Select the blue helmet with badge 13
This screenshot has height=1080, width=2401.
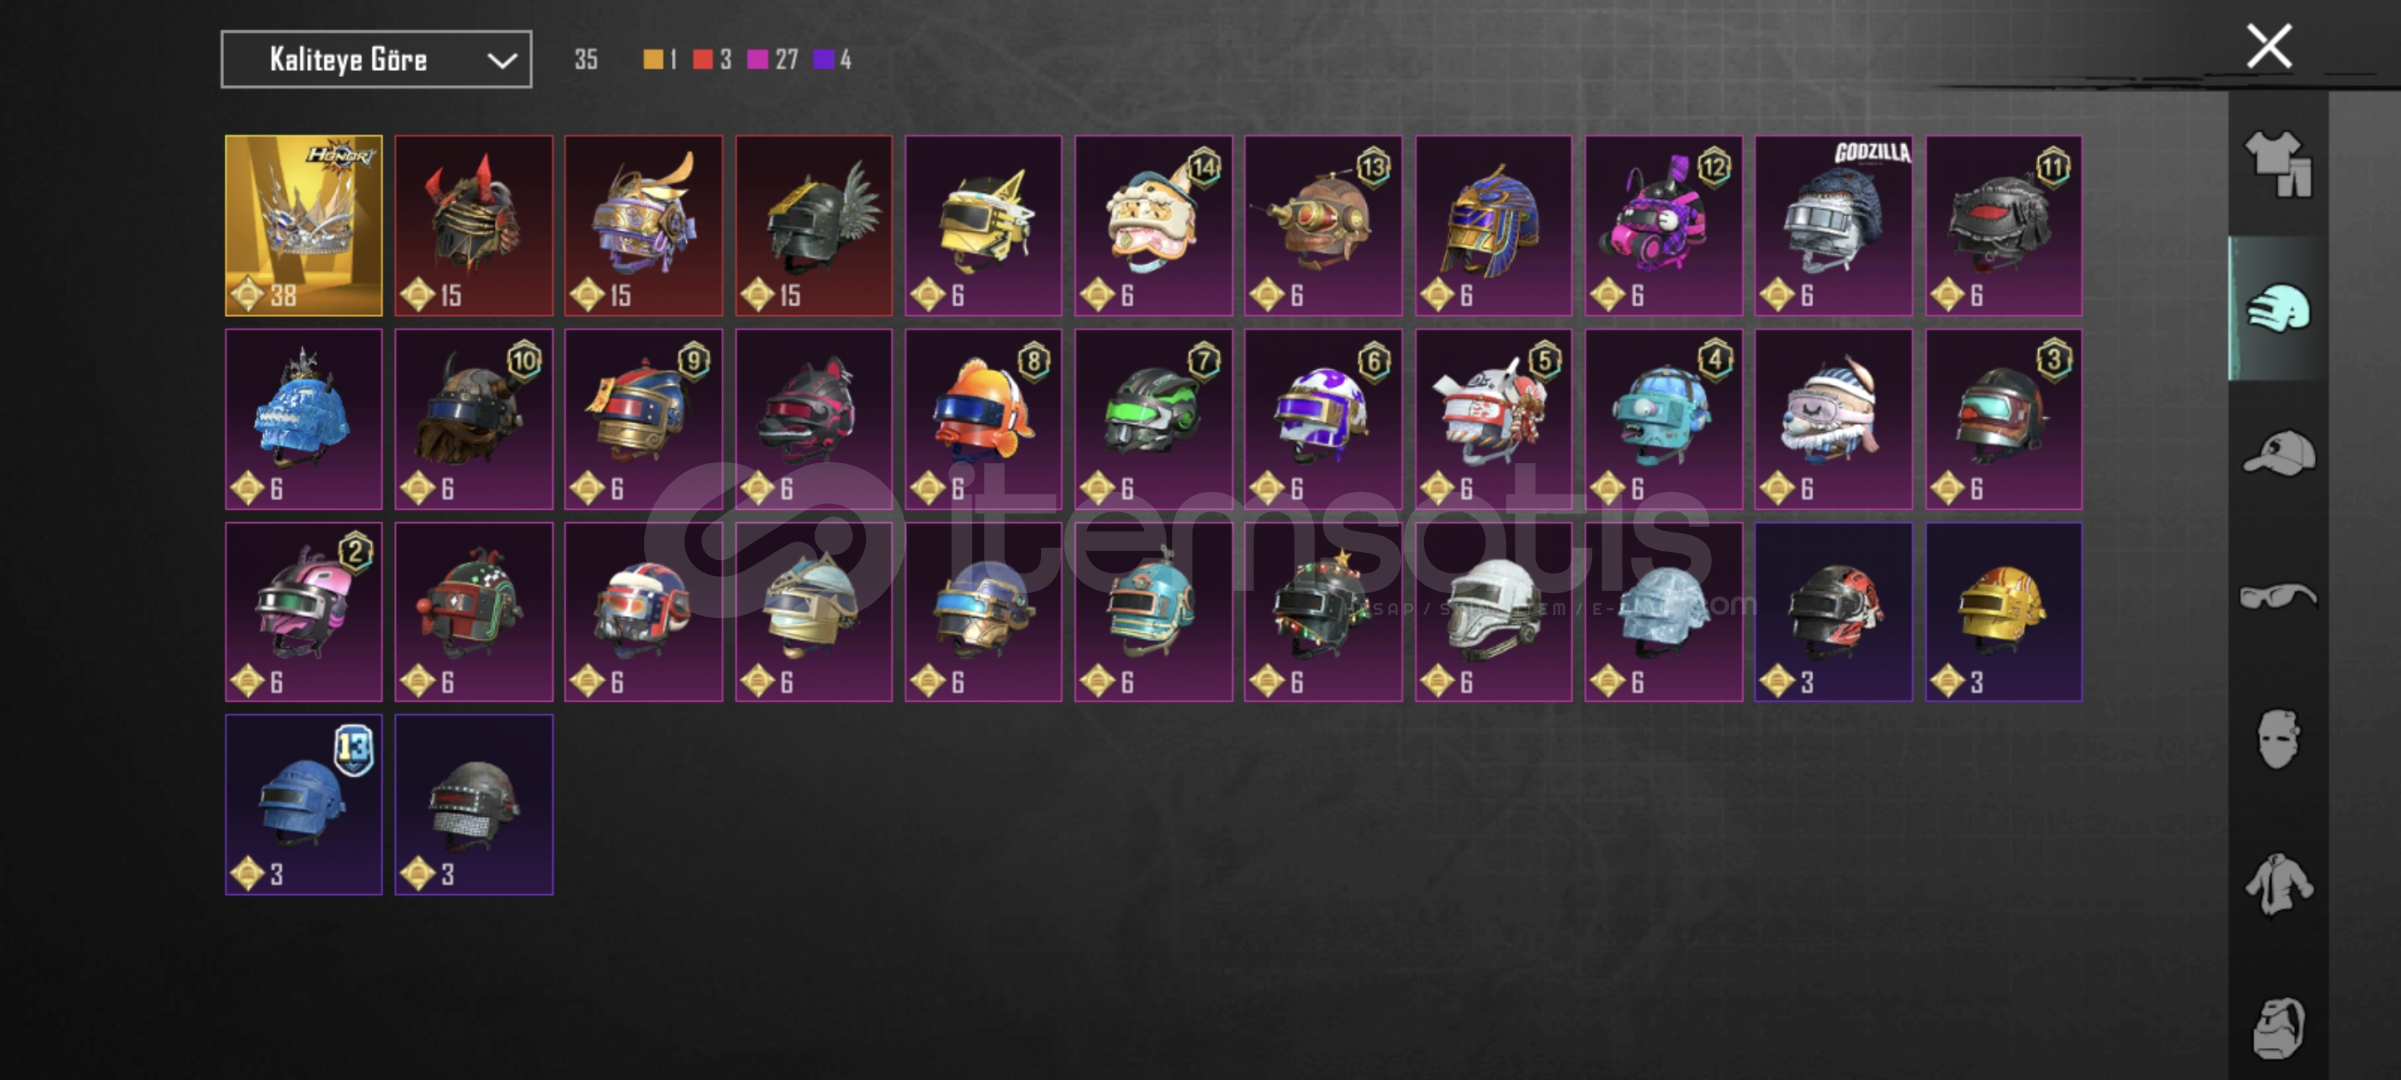coord(304,805)
